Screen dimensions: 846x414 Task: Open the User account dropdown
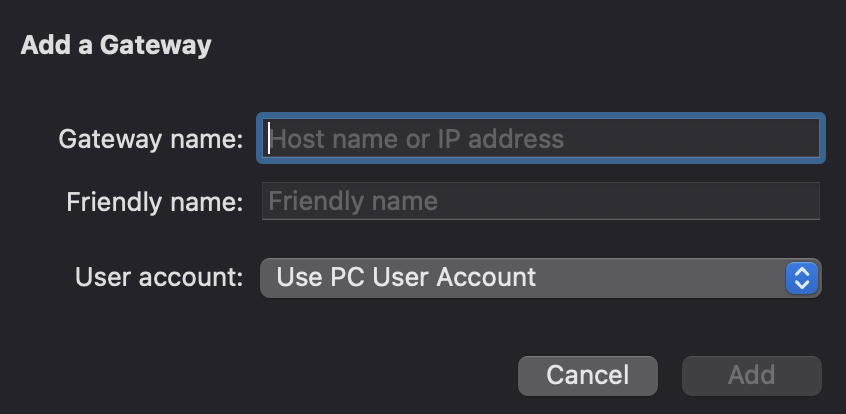click(x=541, y=278)
